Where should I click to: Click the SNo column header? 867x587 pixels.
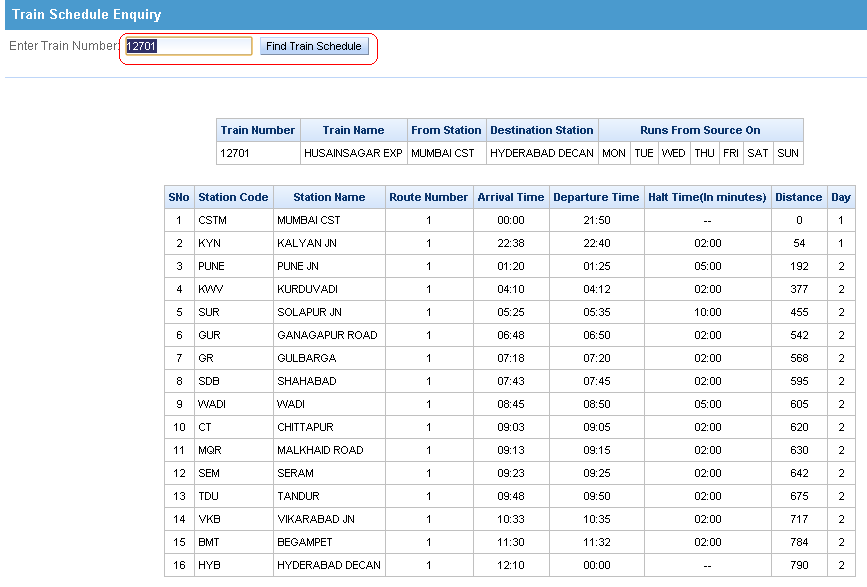(x=179, y=197)
